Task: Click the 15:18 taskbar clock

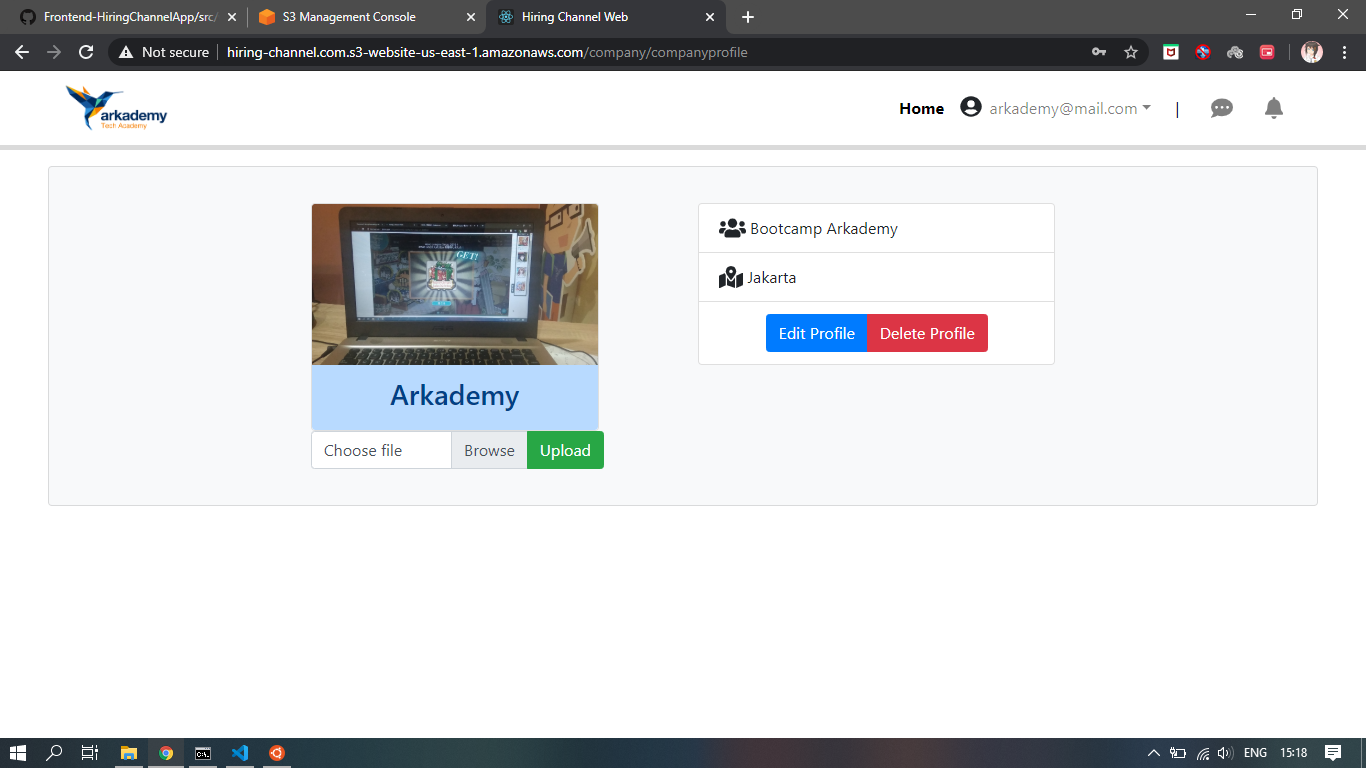Action: click(1294, 753)
